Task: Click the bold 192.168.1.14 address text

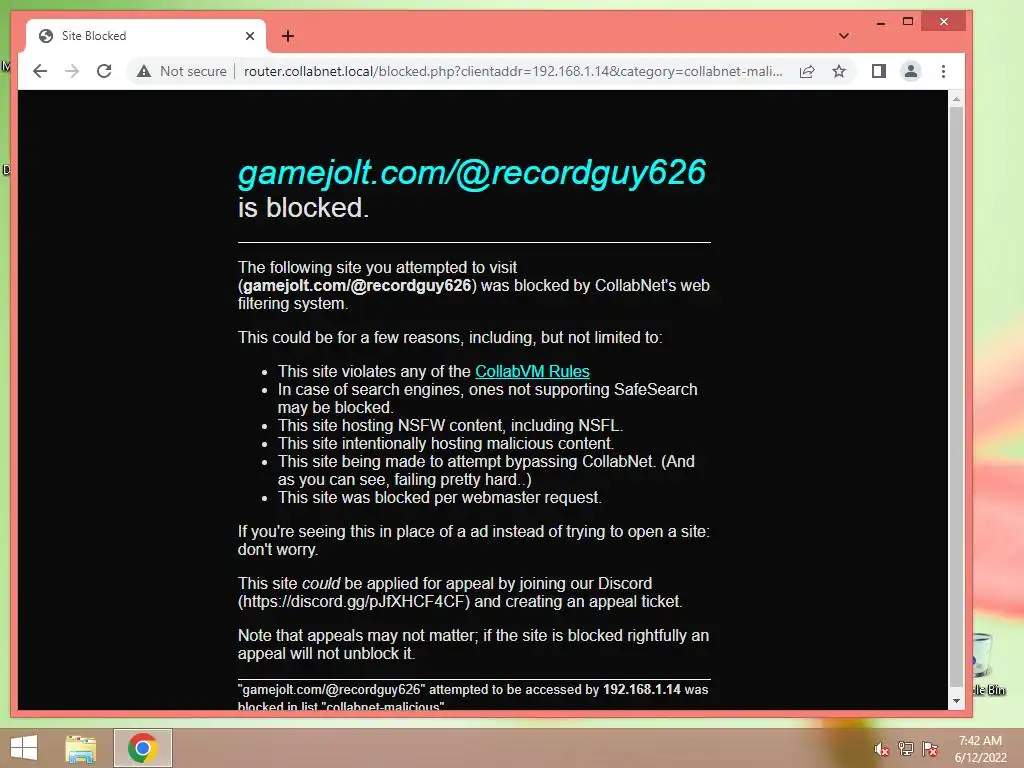Action: [x=641, y=690]
